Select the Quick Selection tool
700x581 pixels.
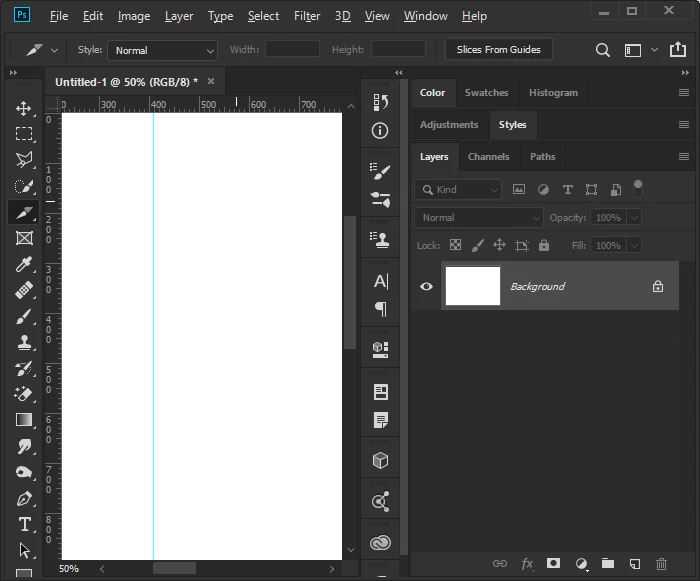click(x=24, y=186)
